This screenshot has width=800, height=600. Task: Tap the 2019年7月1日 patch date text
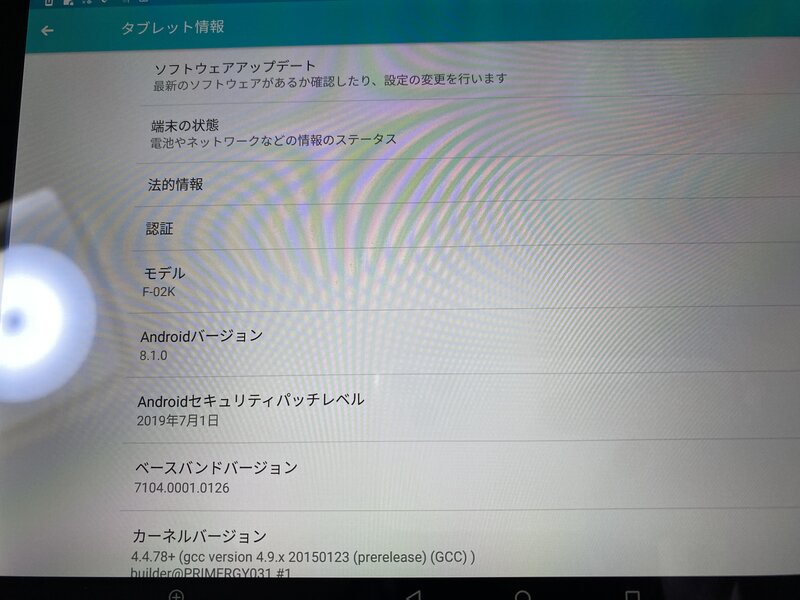(177, 421)
